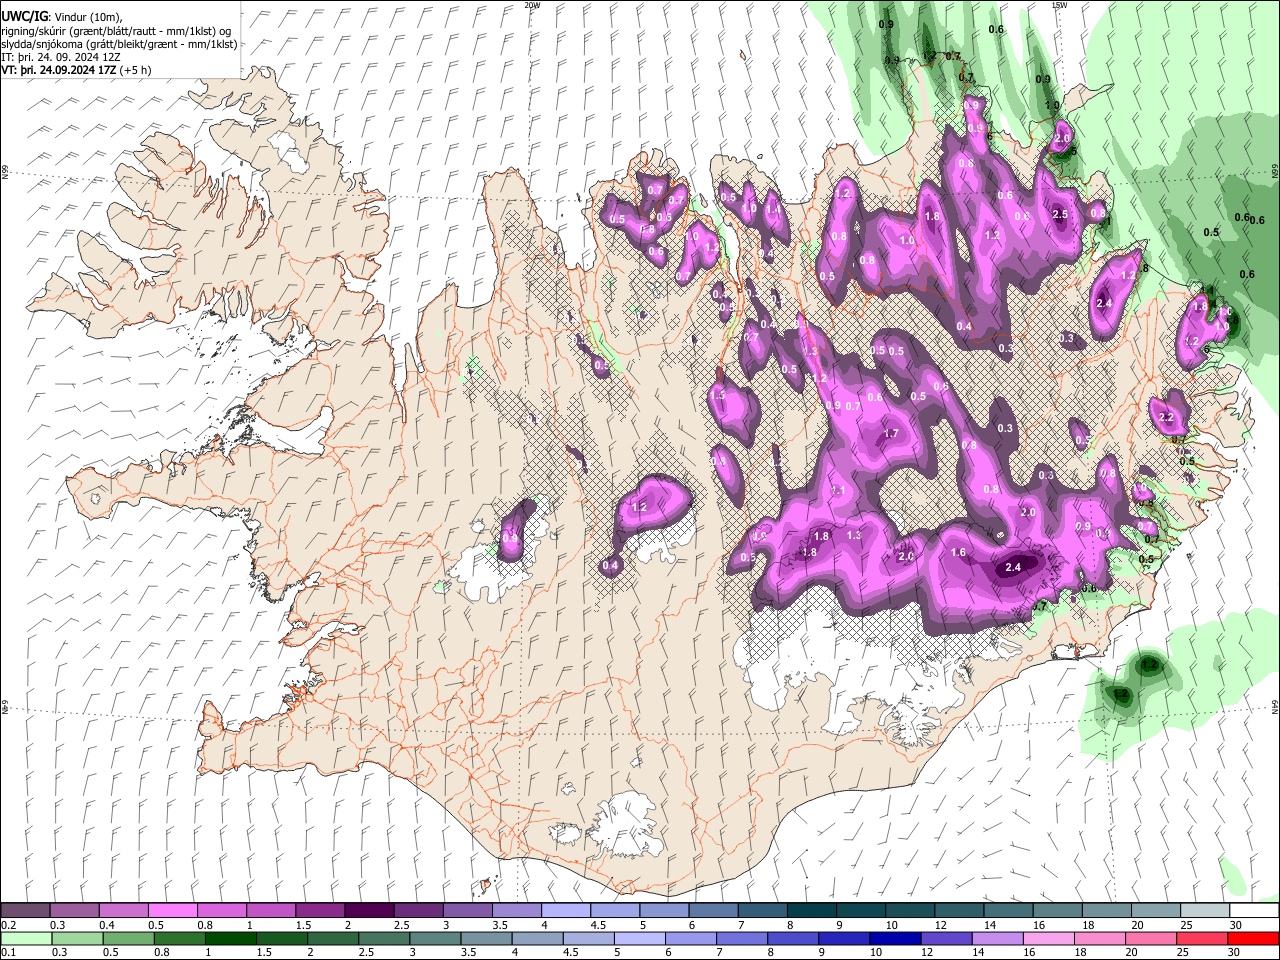Click the '15W' longitude label at the map top
The image size is (1280, 960).
(1059, 5)
